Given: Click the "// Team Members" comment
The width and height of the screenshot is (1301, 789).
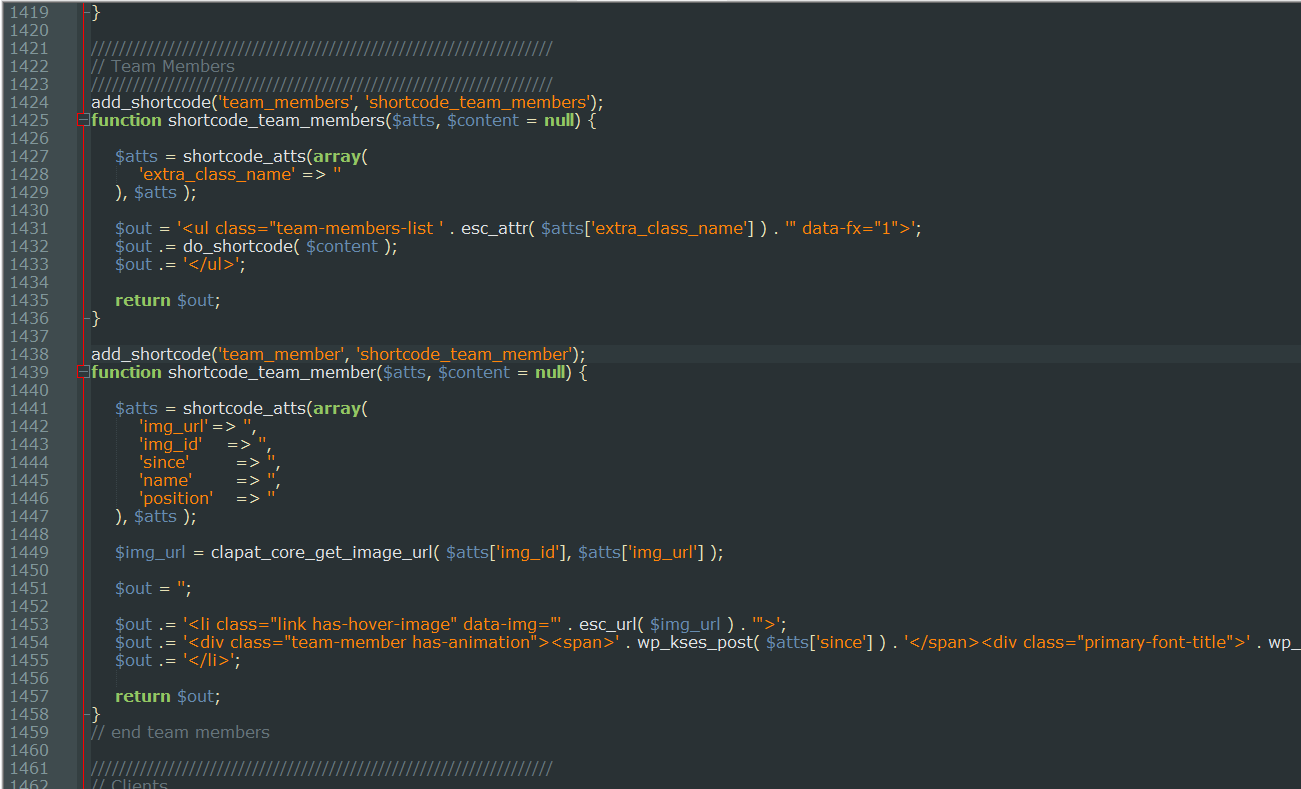Looking at the screenshot, I should [163, 66].
